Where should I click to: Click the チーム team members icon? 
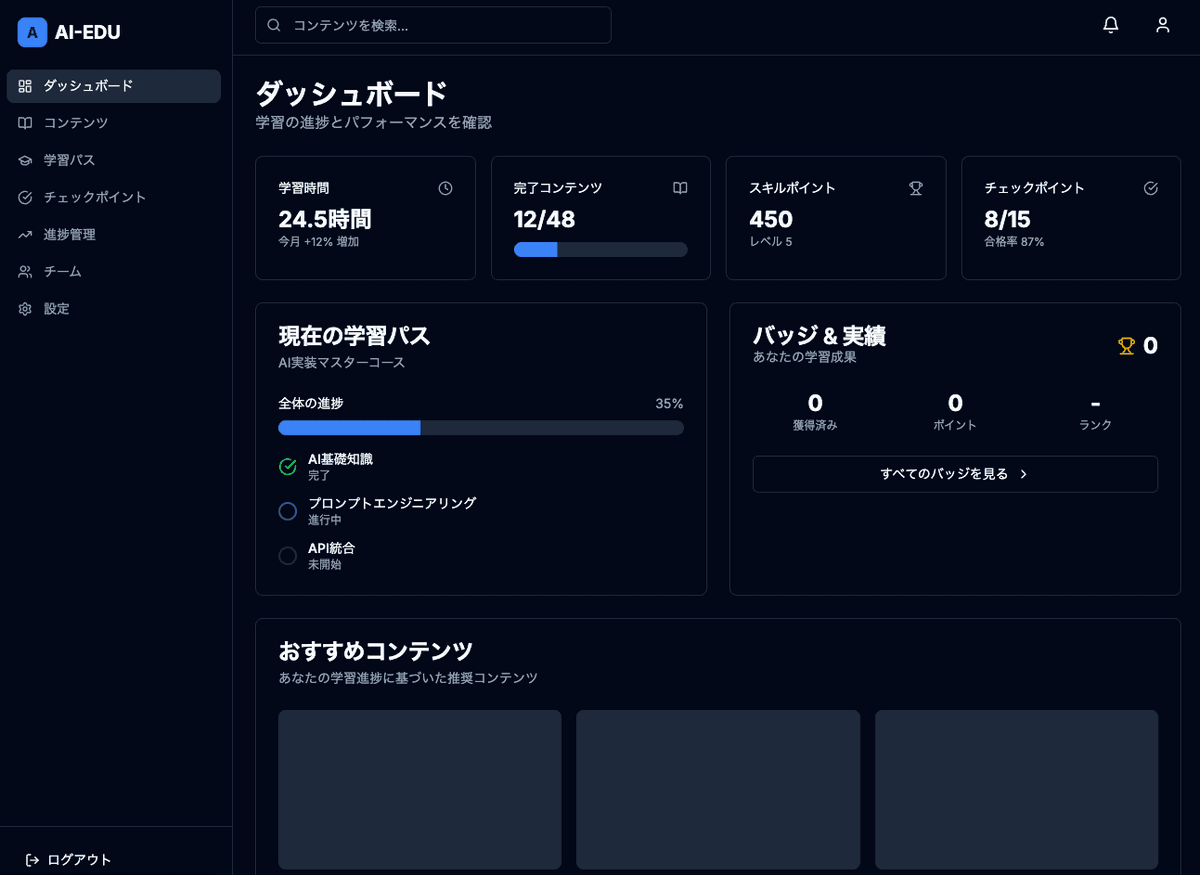click(25, 271)
